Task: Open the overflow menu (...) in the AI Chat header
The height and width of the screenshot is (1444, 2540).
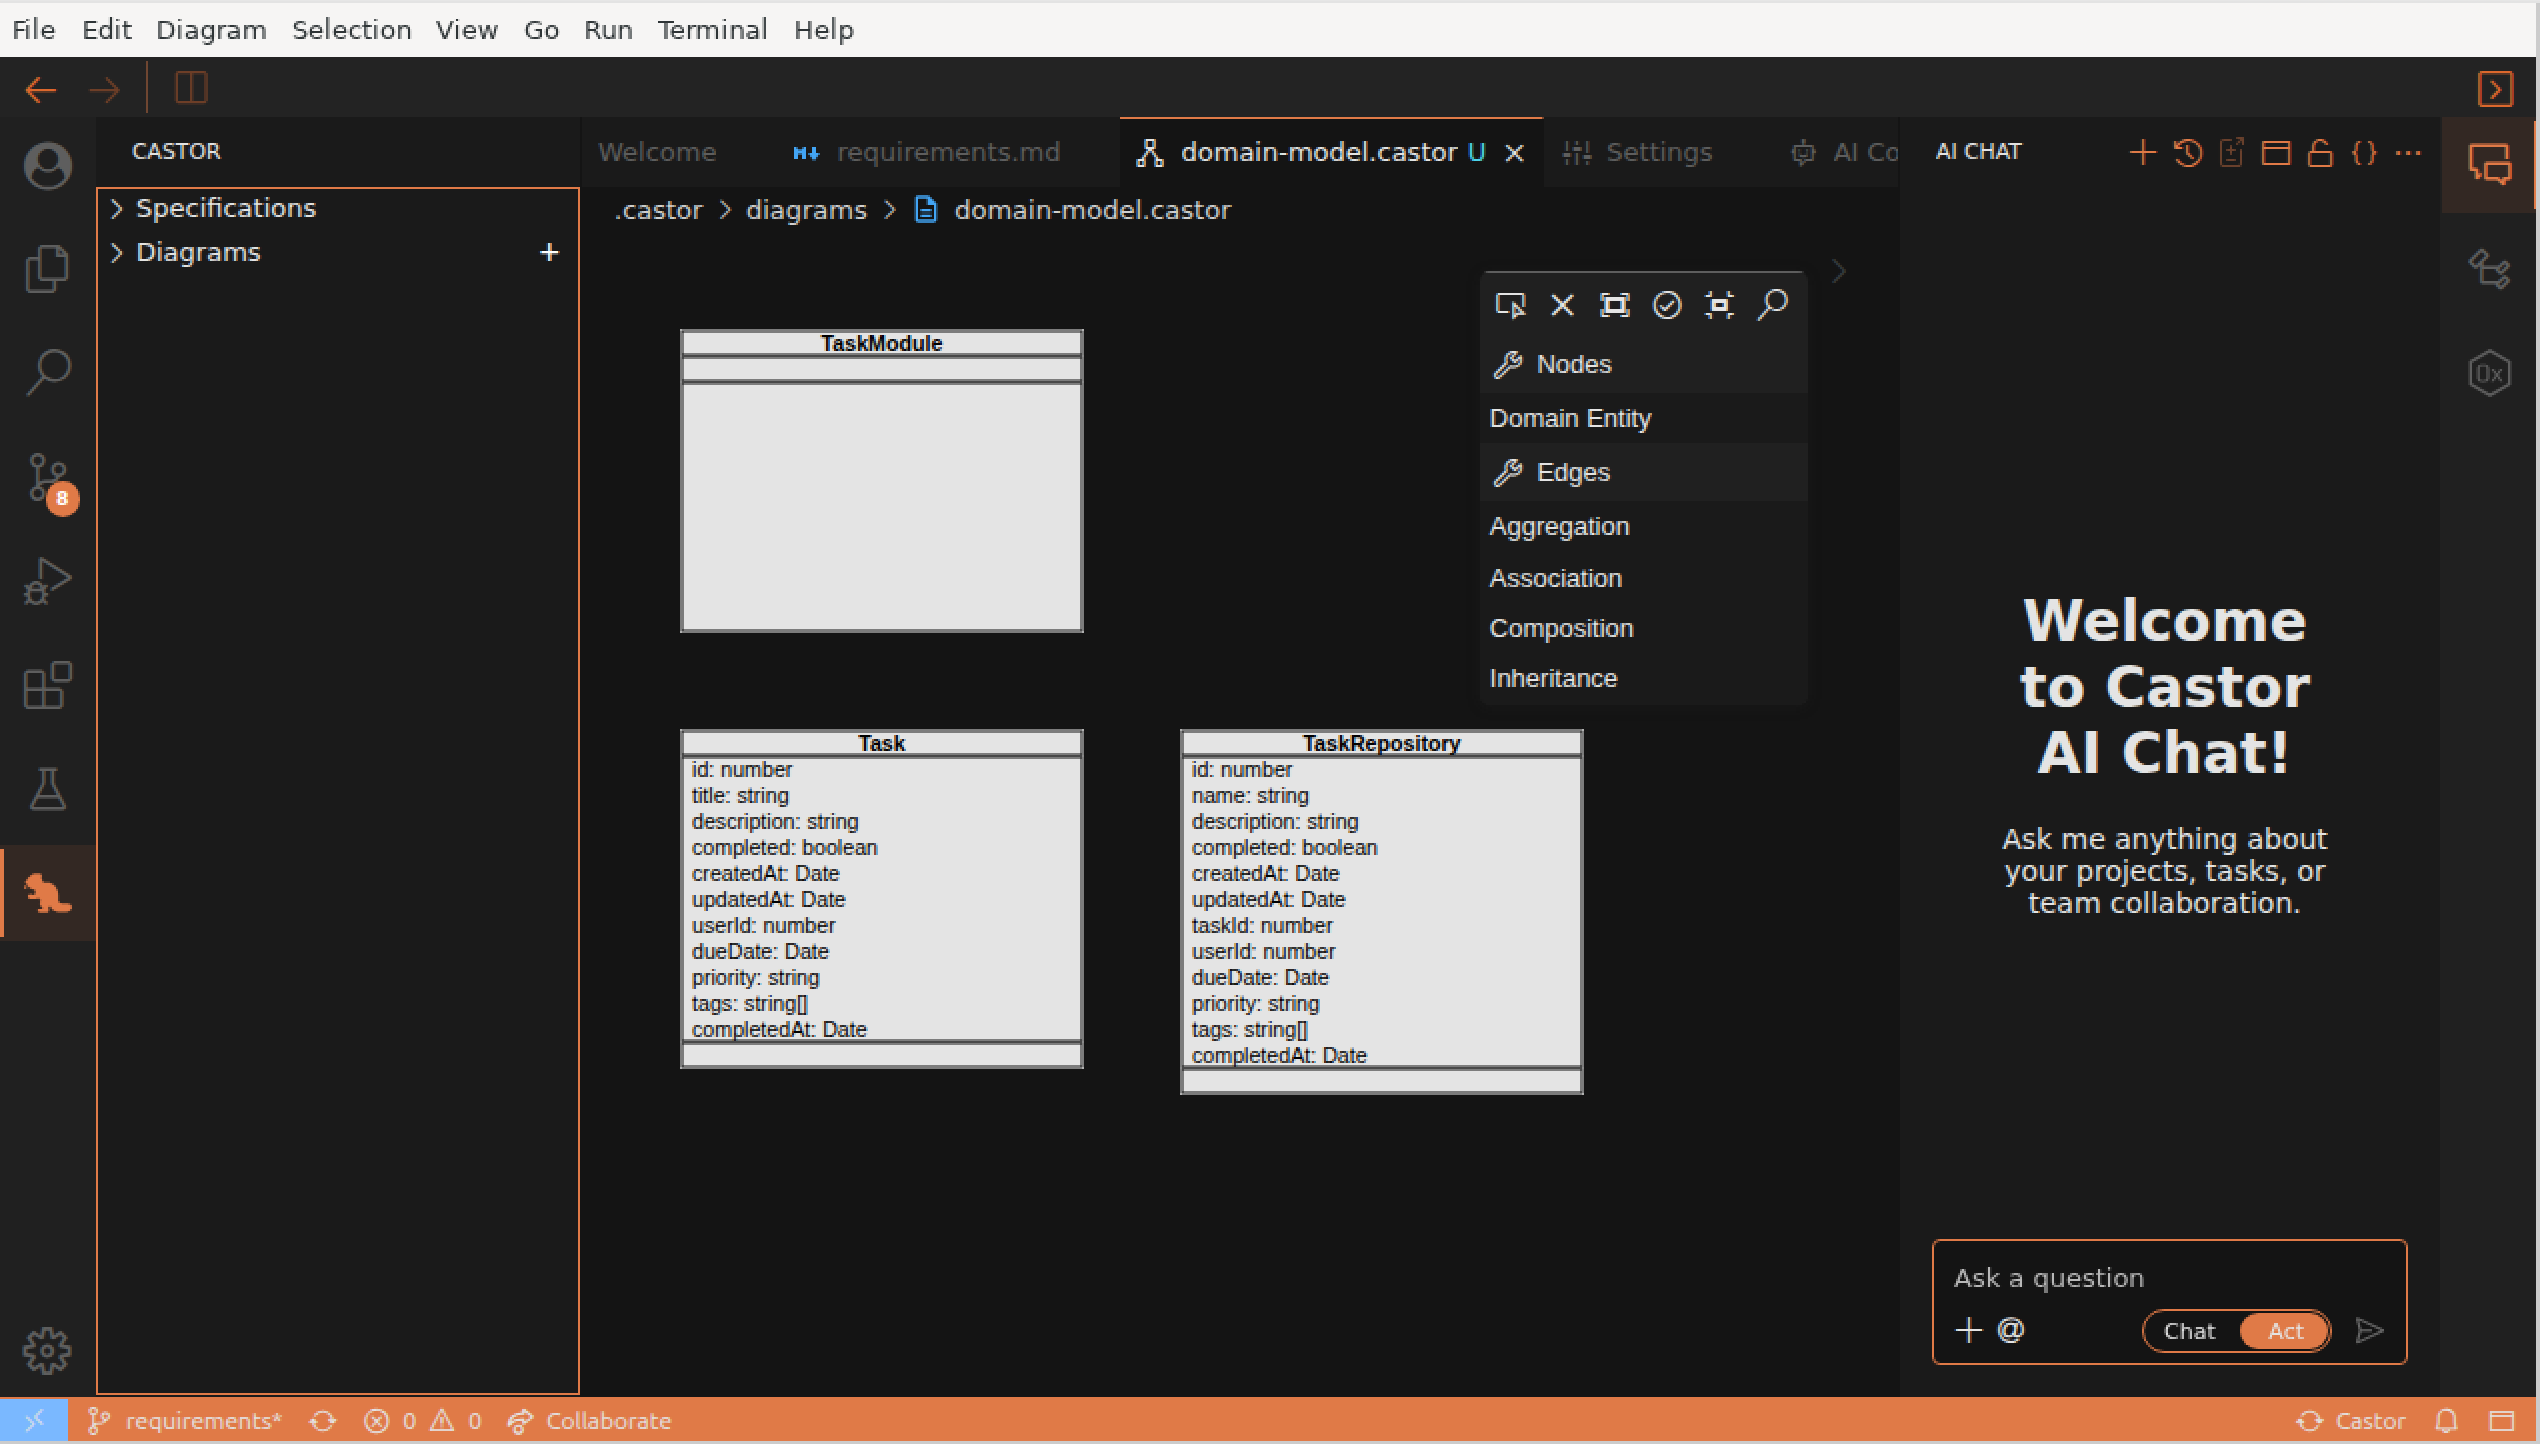Action: pos(2408,152)
